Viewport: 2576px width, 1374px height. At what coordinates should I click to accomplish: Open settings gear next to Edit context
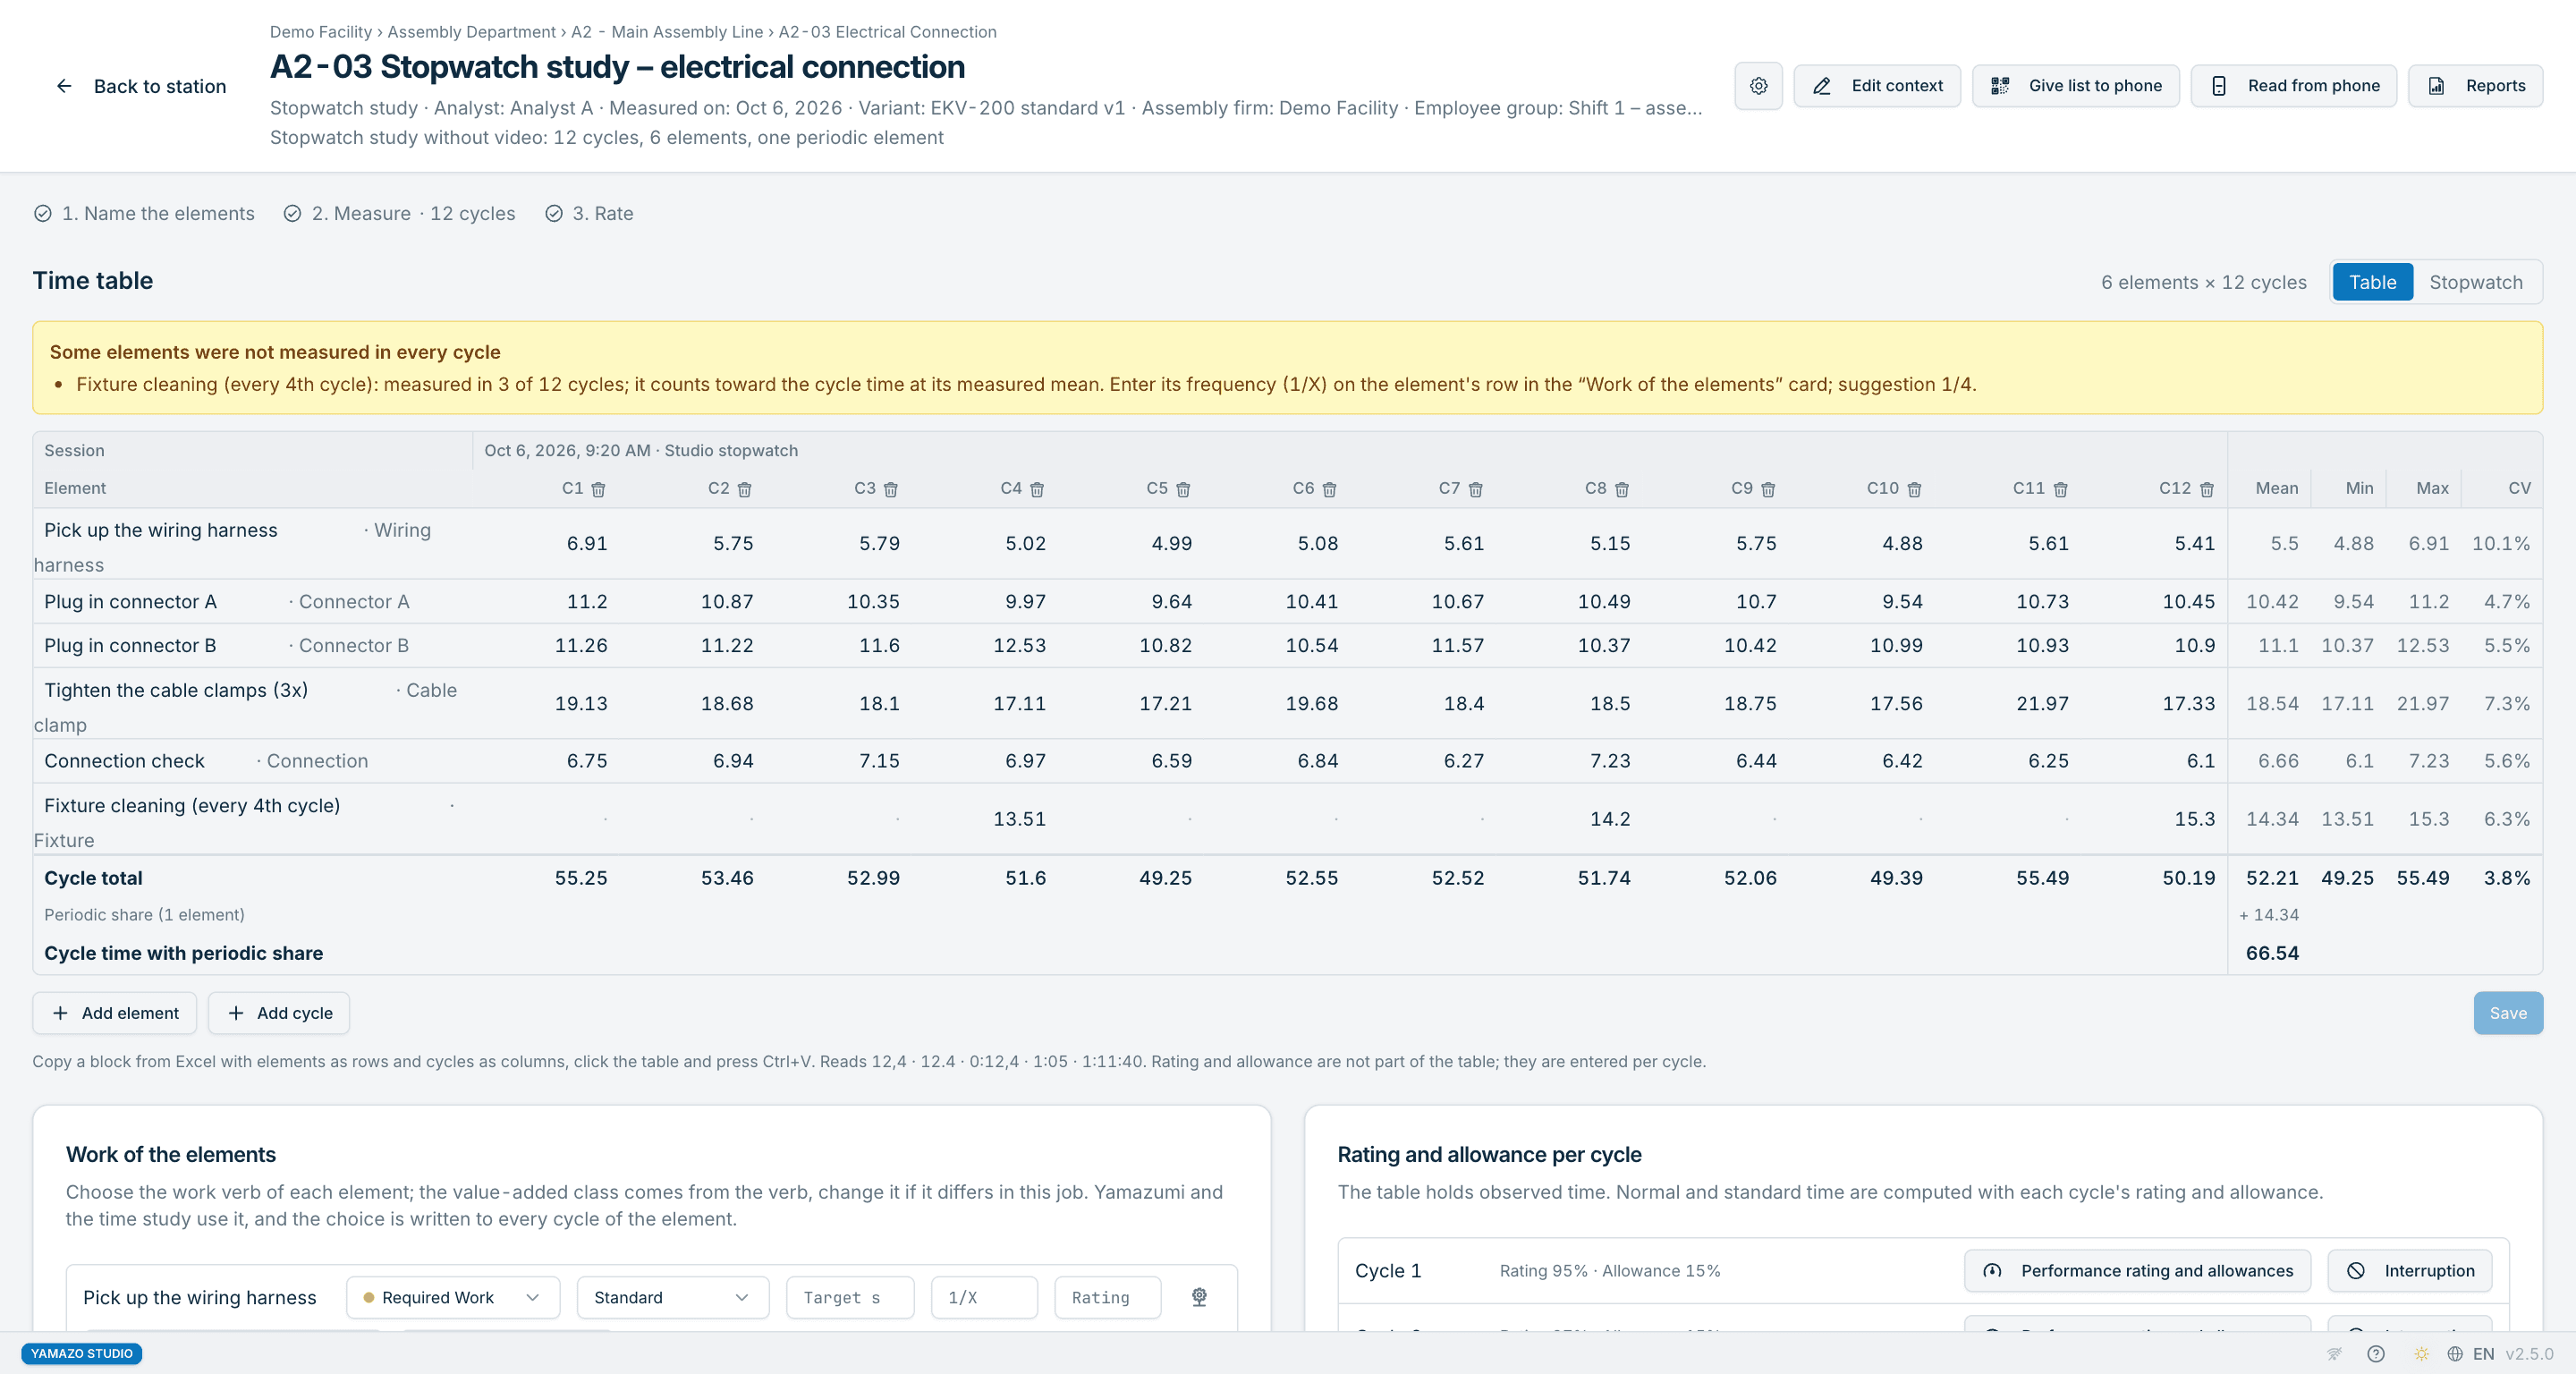[1758, 86]
